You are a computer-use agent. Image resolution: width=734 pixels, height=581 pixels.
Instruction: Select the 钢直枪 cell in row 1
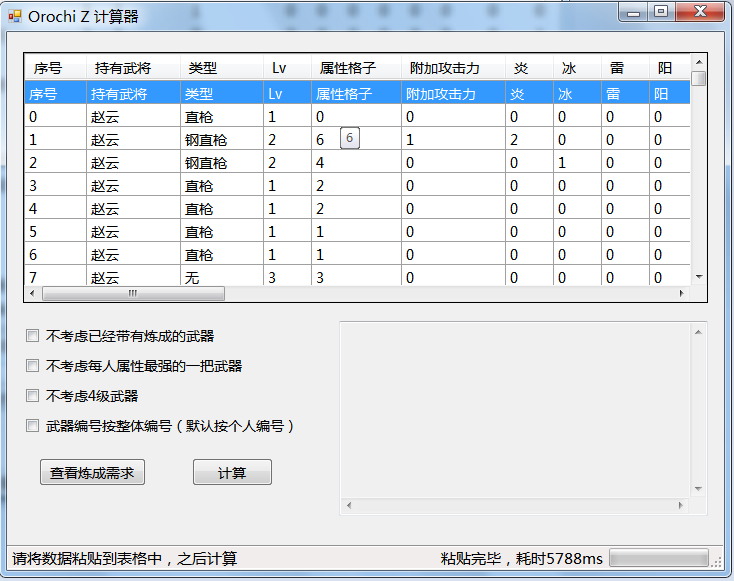tap(206, 140)
